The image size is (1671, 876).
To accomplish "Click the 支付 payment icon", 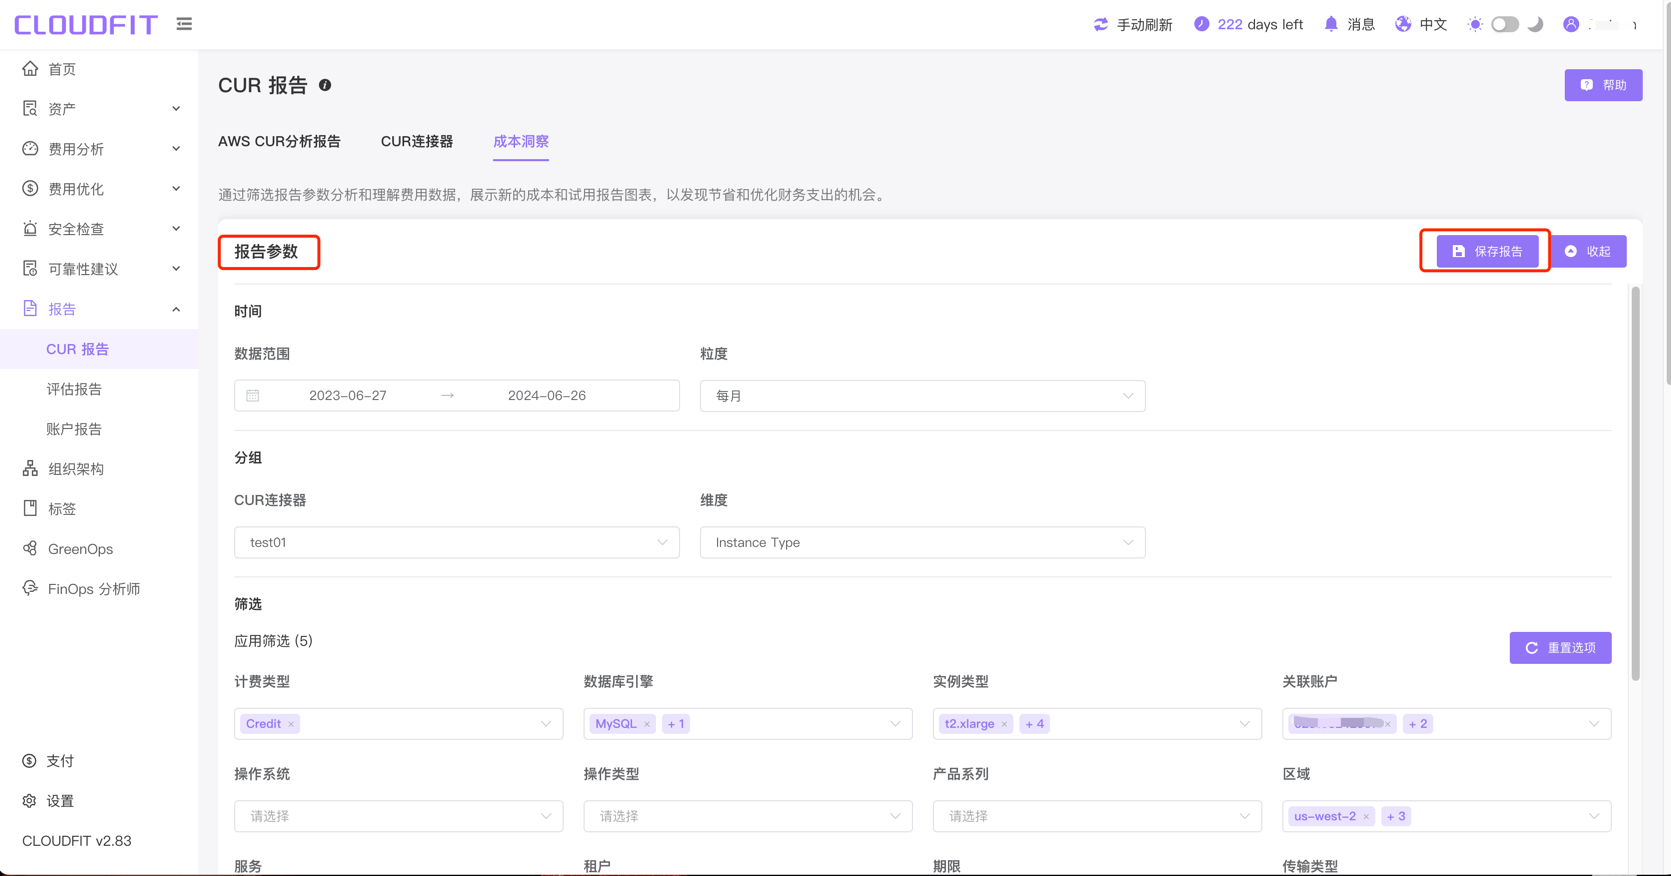I will click(x=29, y=761).
